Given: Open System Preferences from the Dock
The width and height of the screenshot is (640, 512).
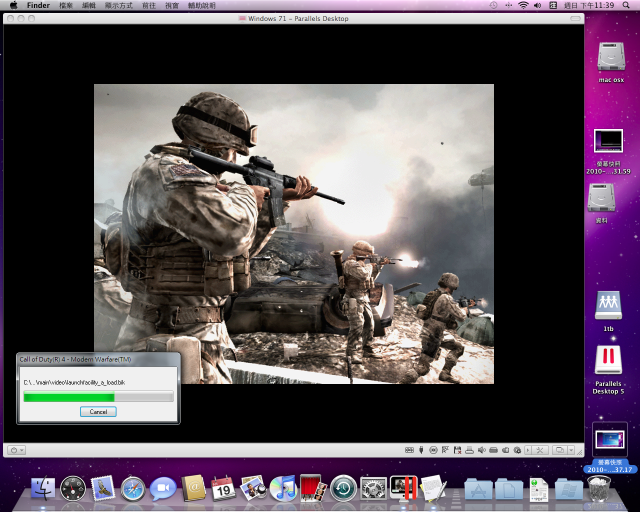Looking at the screenshot, I should 373,488.
